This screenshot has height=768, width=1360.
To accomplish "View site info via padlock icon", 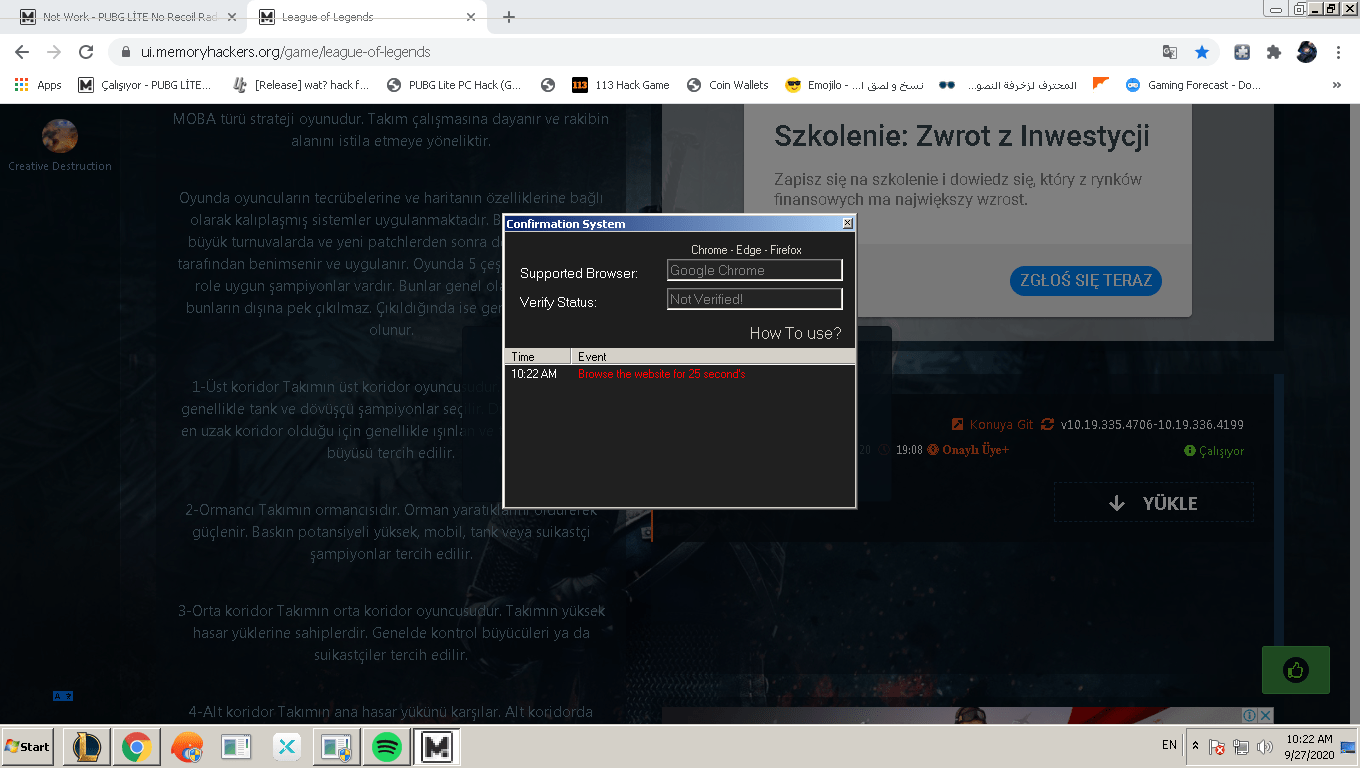I will point(126,52).
